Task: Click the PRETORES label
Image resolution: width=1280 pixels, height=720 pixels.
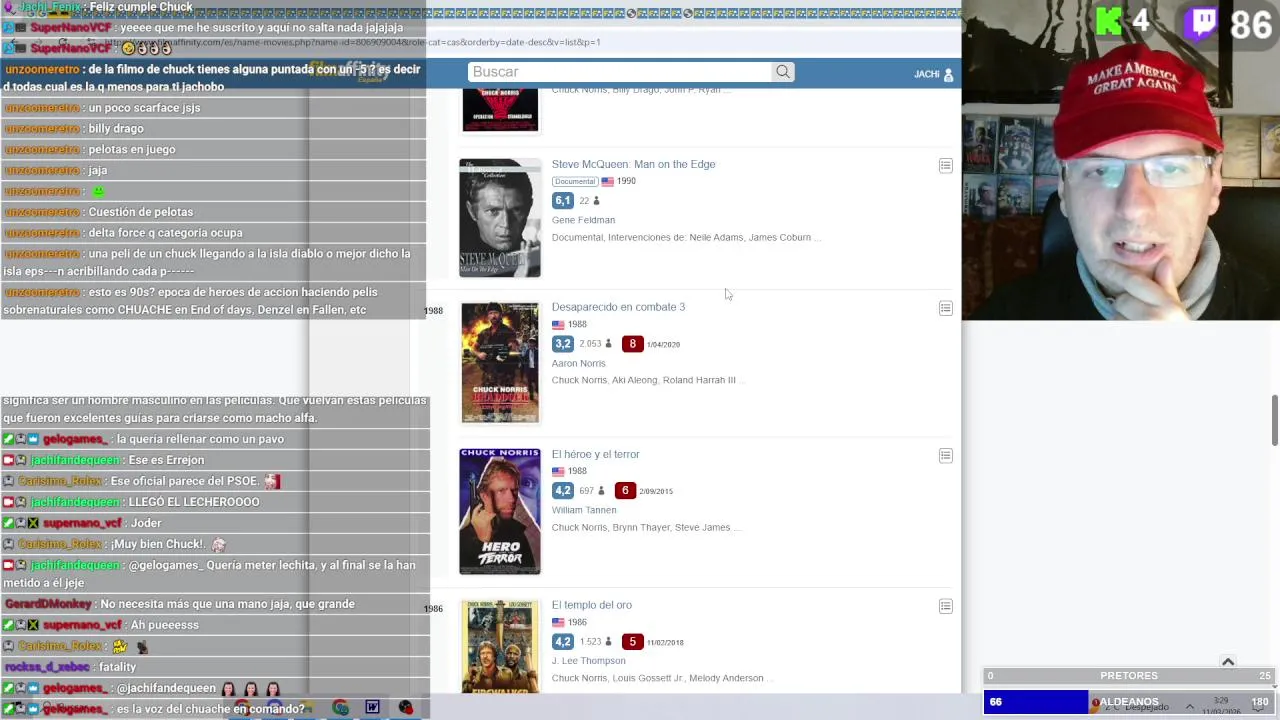Action: 1129,676
